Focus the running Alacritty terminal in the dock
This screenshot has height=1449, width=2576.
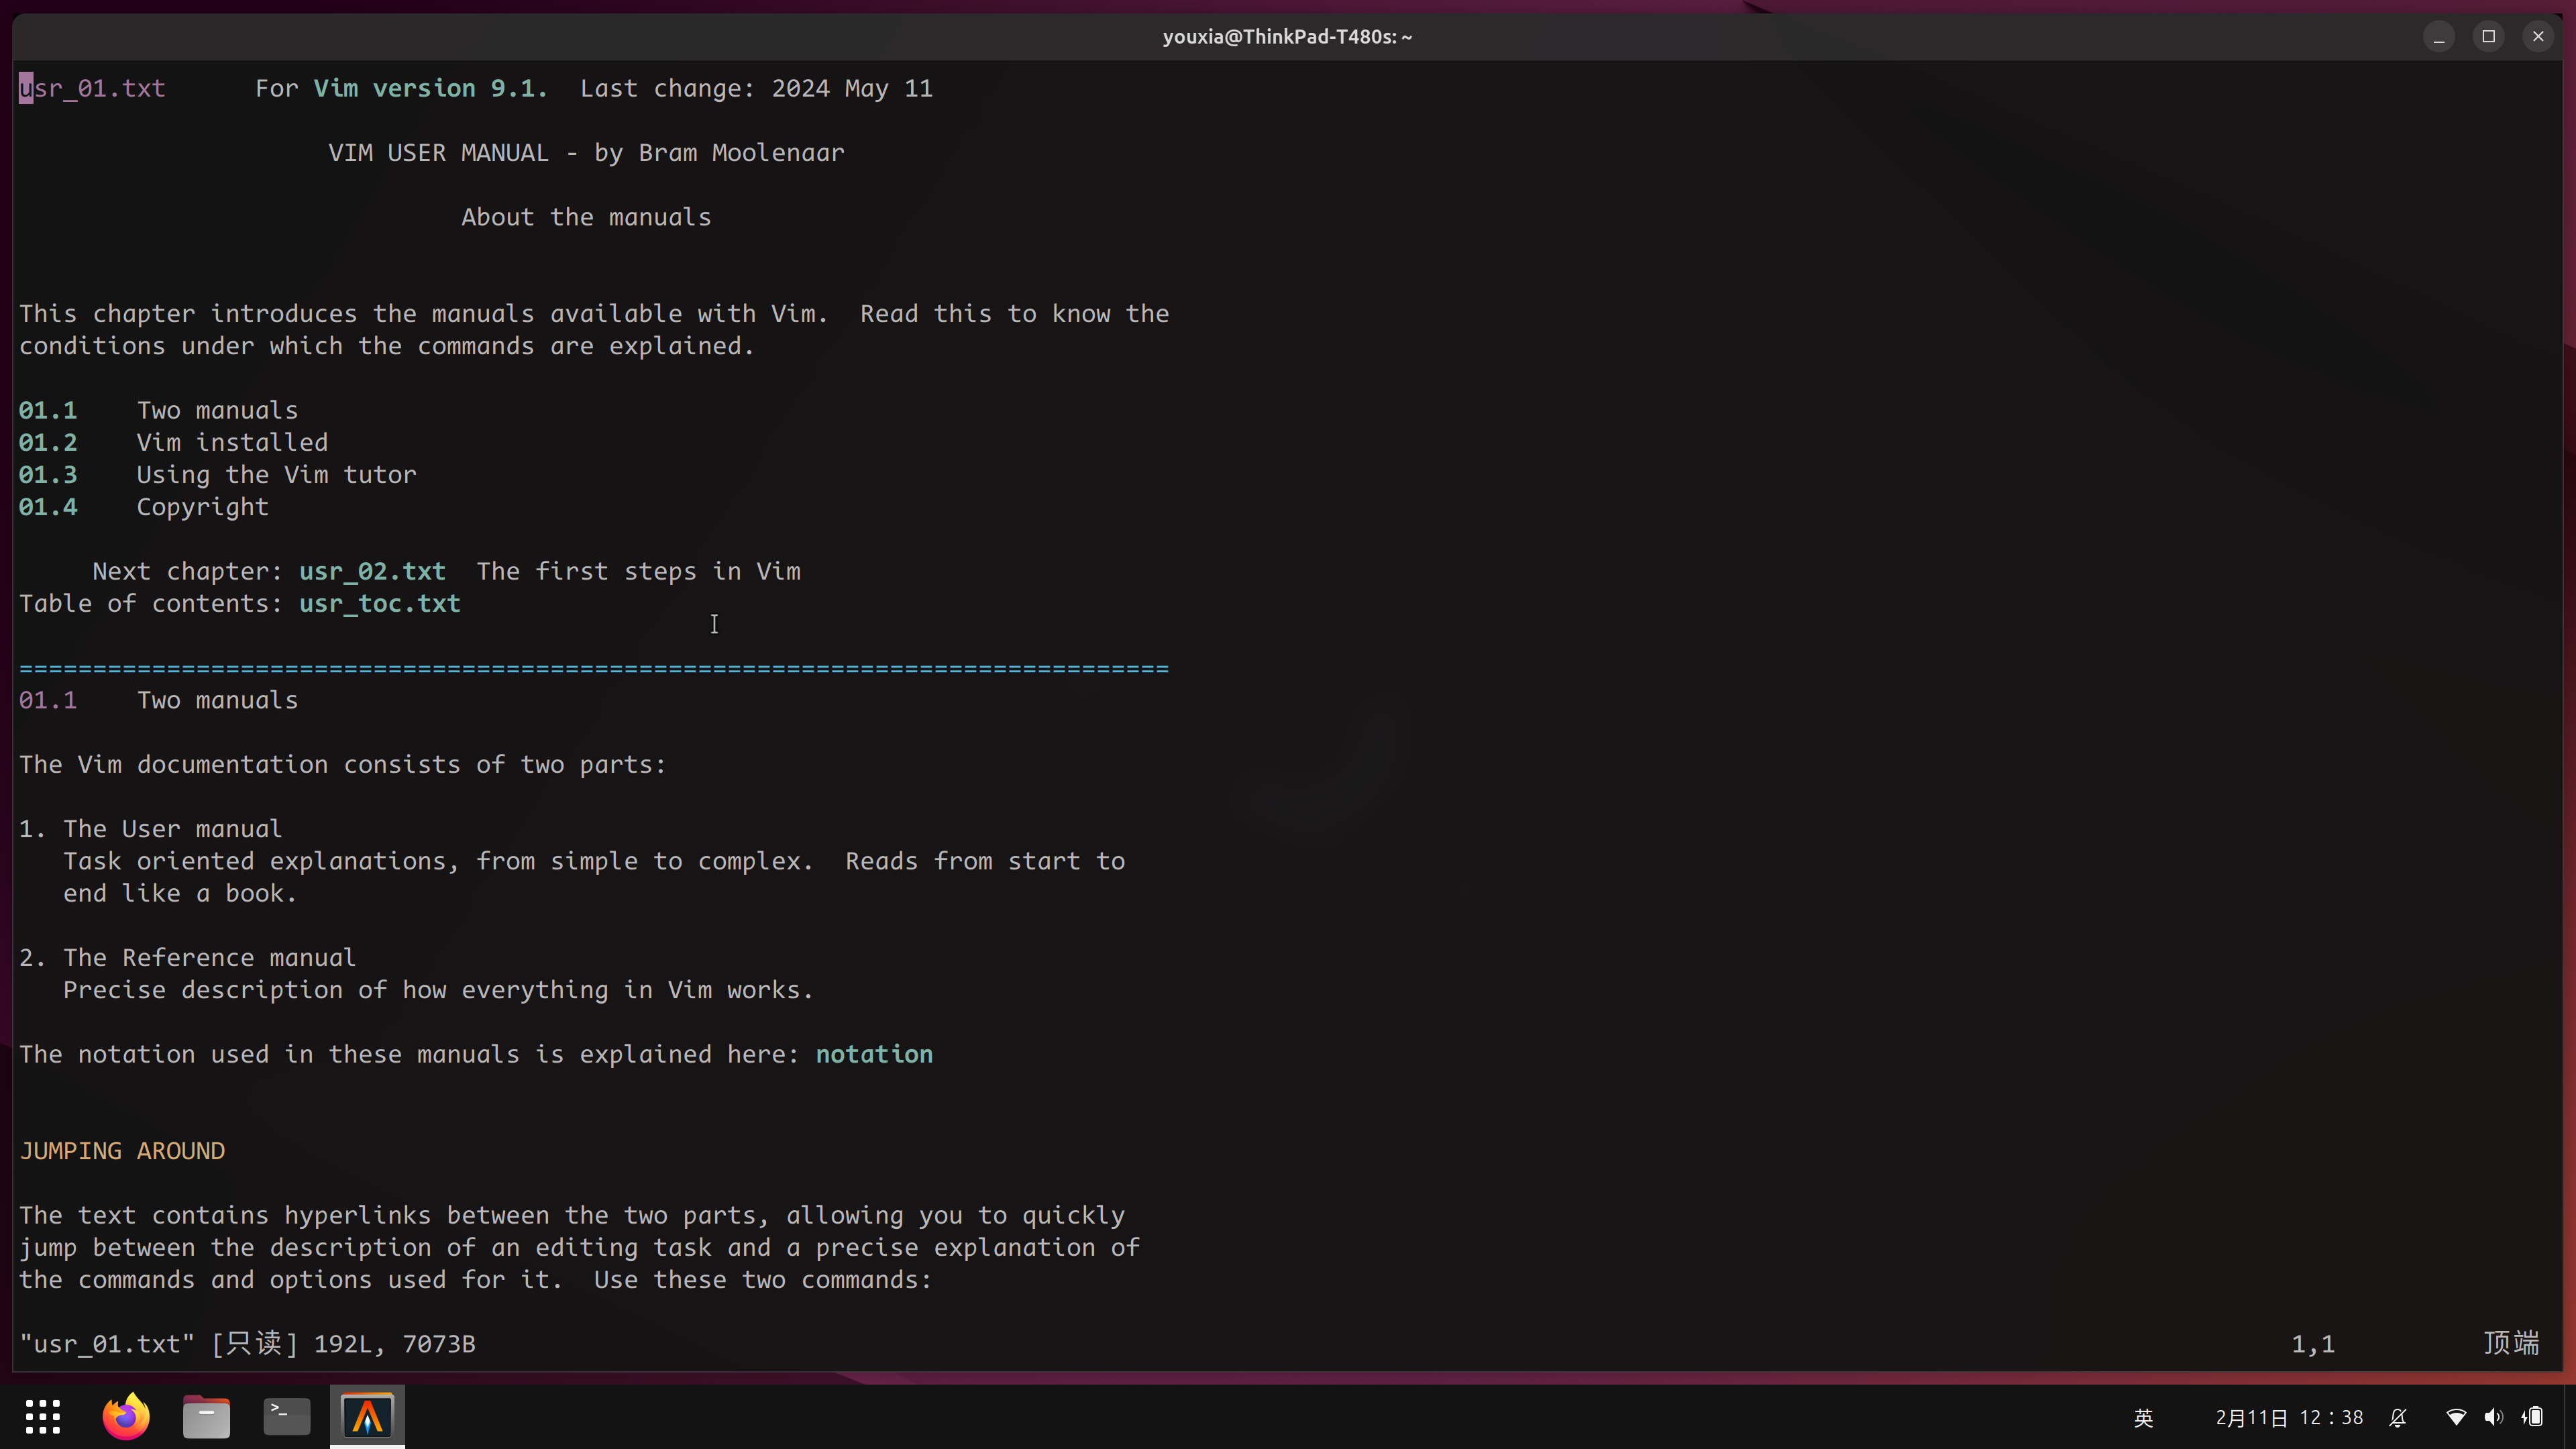pos(366,1416)
